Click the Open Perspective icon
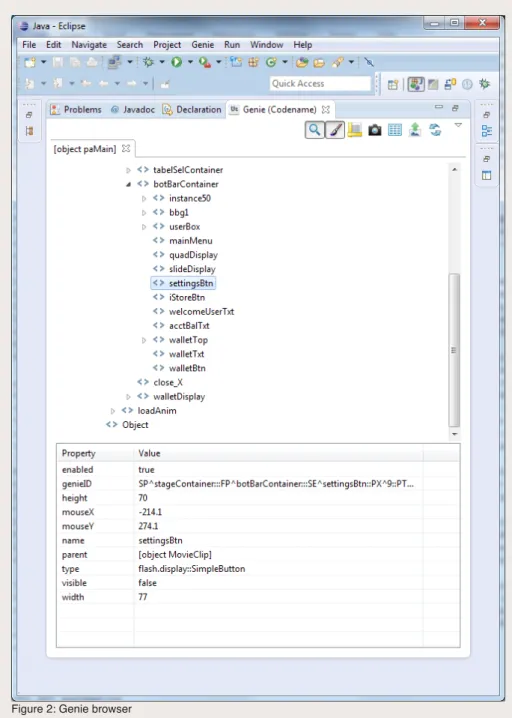Image resolution: width=512 pixels, height=718 pixels. 392,85
